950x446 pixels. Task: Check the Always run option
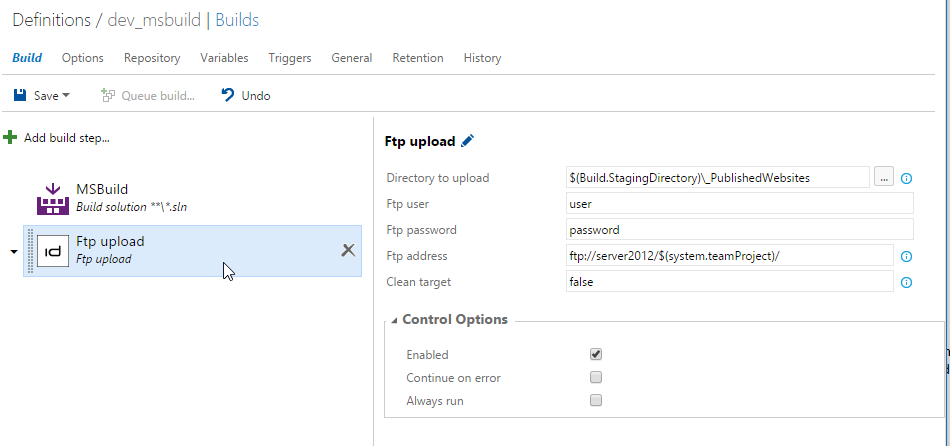(596, 401)
